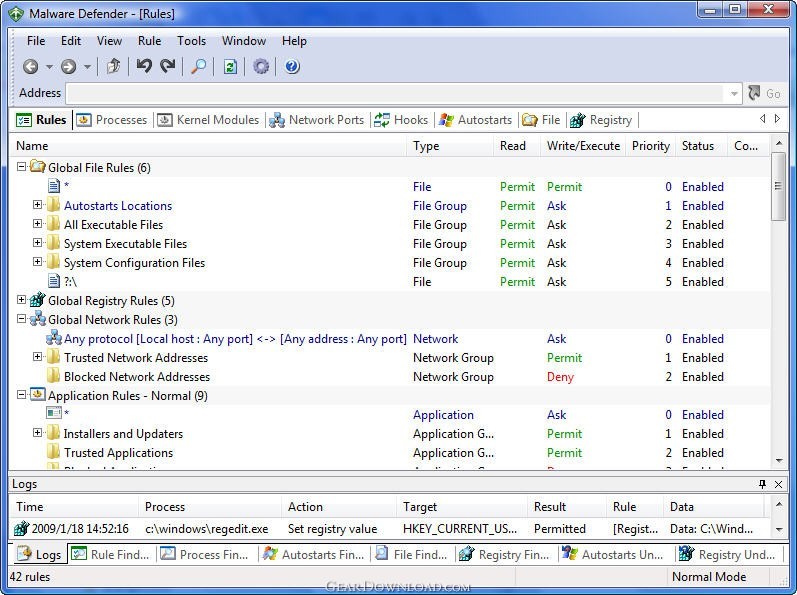The image size is (797, 595).
Task: Open the View menu
Action: 109,41
